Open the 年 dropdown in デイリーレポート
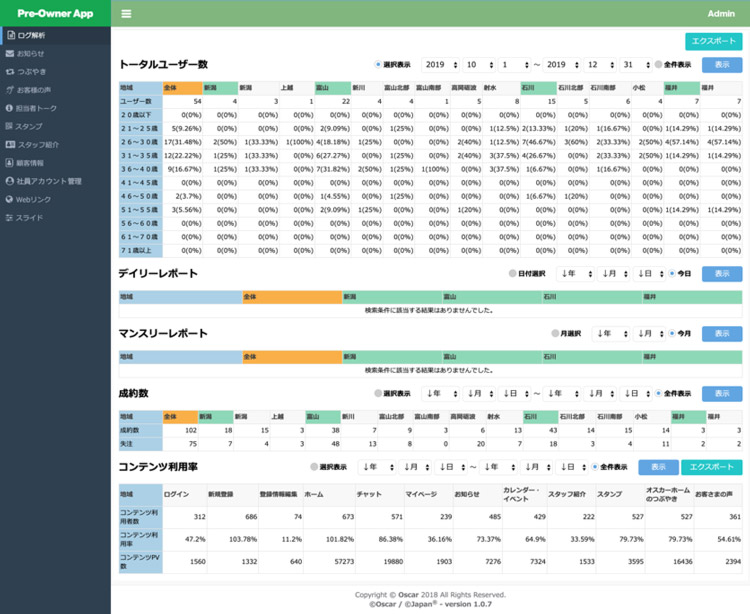This screenshot has width=750, height=614. coord(575,274)
